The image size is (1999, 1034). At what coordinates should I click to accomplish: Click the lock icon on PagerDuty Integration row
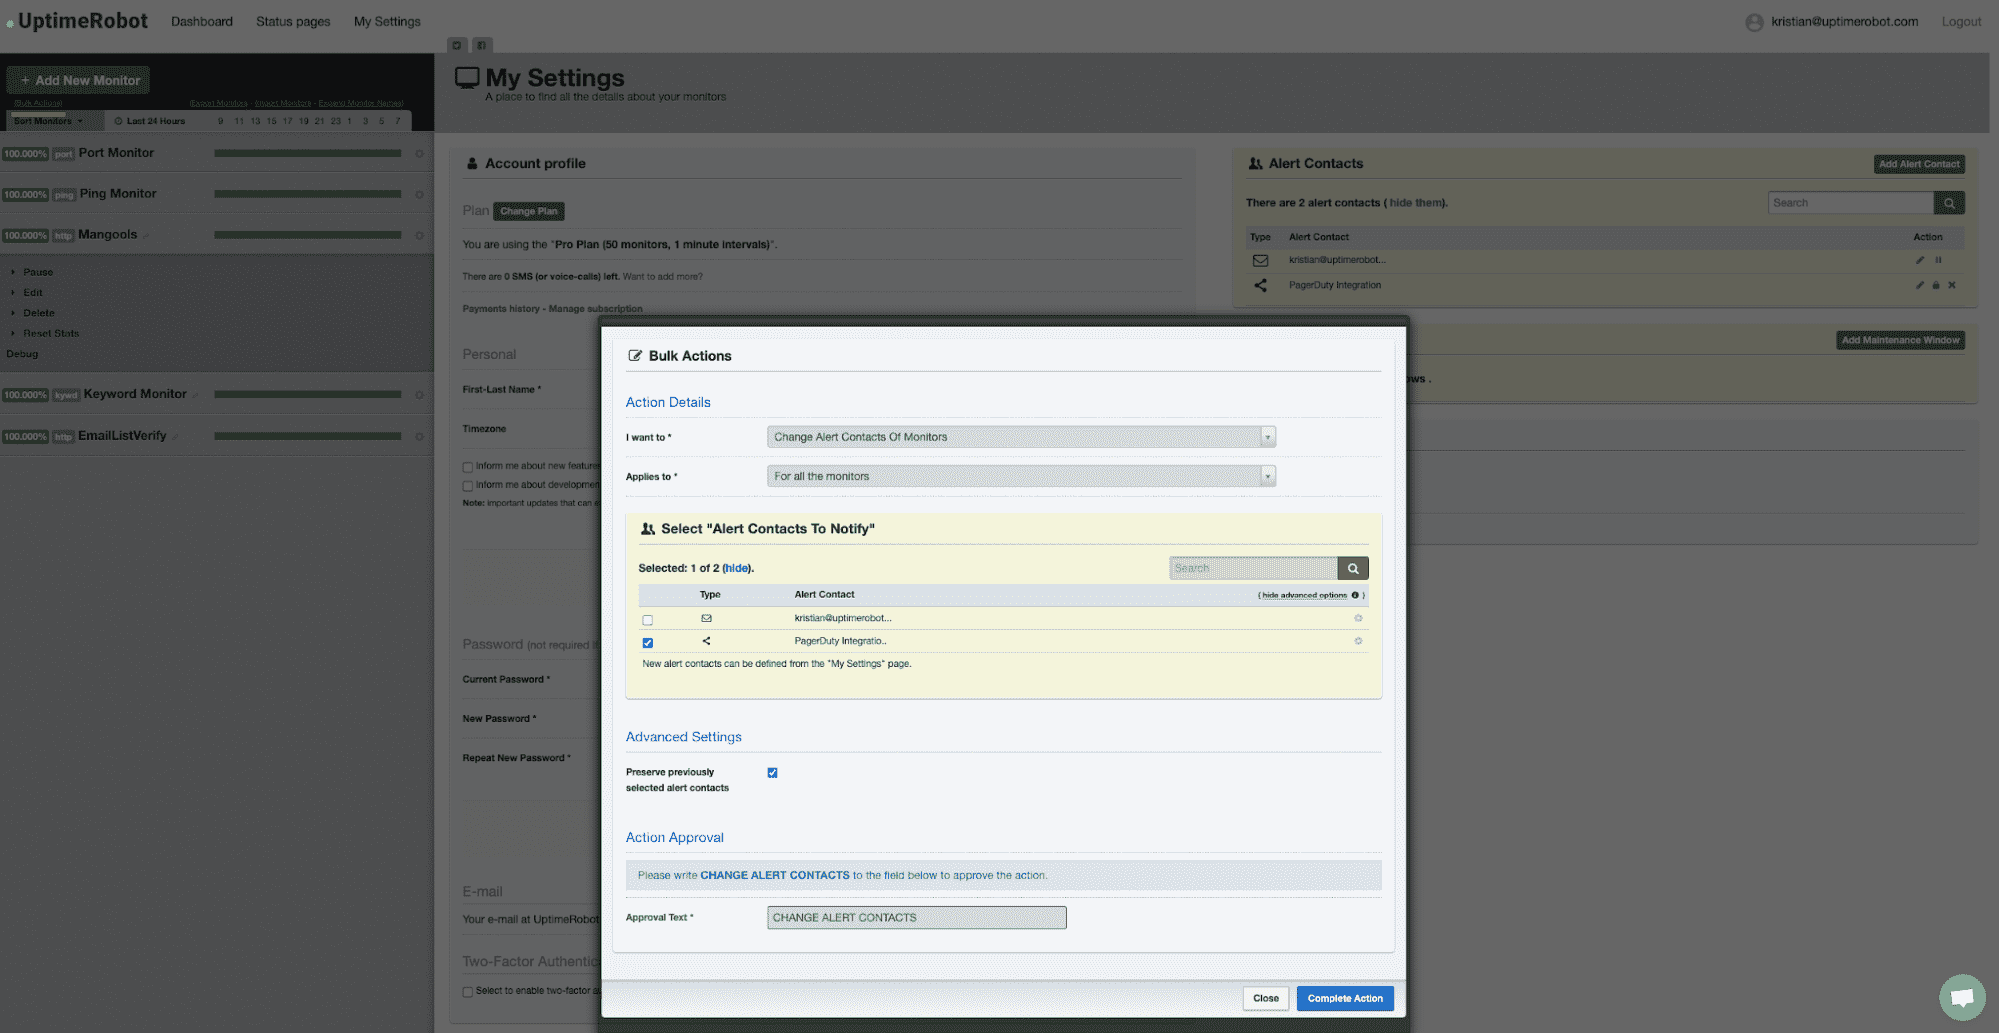(x=1936, y=285)
